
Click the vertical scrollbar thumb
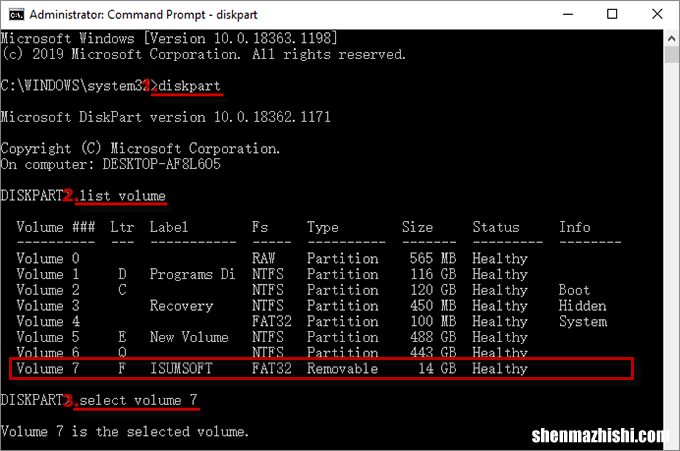coord(671,55)
